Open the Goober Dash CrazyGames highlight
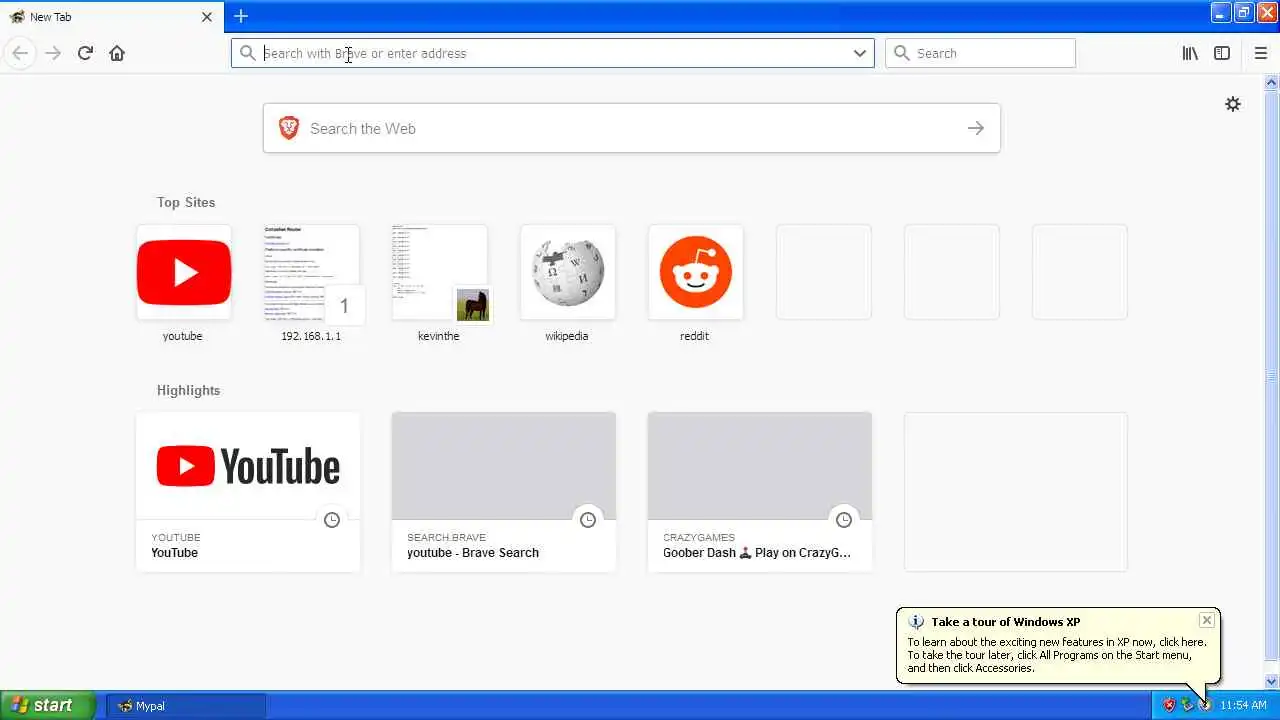Screen dimensions: 1280x720 760,492
